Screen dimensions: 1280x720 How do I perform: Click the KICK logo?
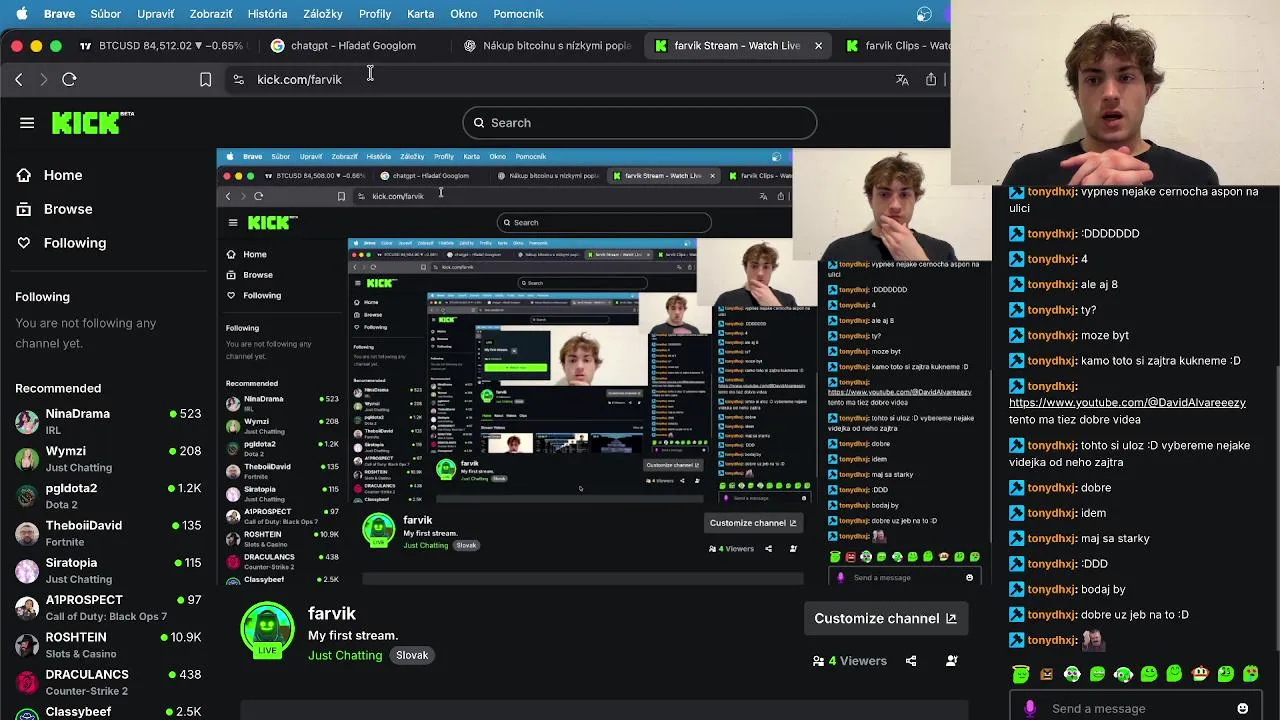pyautogui.click(x=92, y=122)
